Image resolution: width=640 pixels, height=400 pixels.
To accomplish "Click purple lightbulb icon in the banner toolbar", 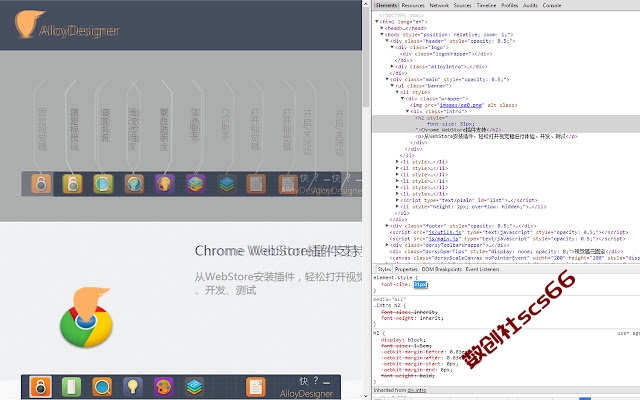I will point(165,184).
